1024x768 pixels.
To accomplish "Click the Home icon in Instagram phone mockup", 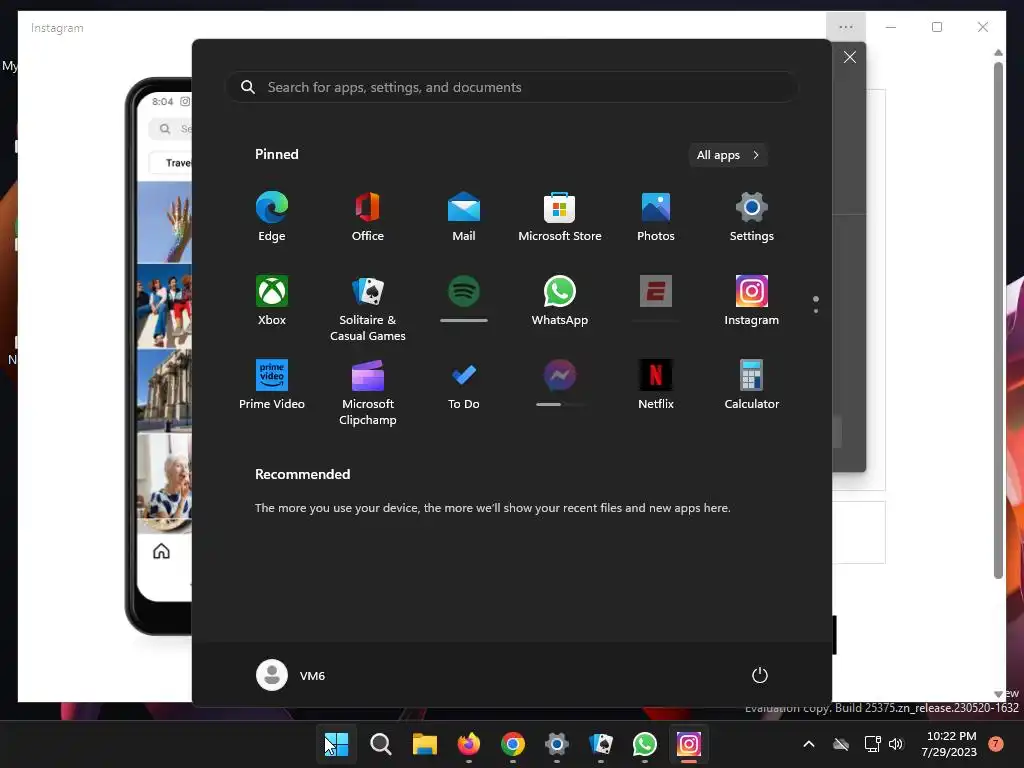I will (161, 552).
